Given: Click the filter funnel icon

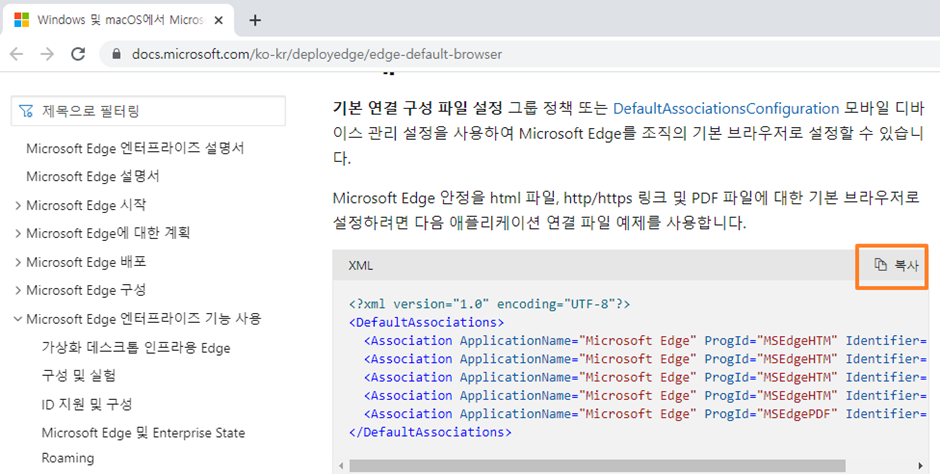Looking at the screenshot, I should click(x=26, y=111).
